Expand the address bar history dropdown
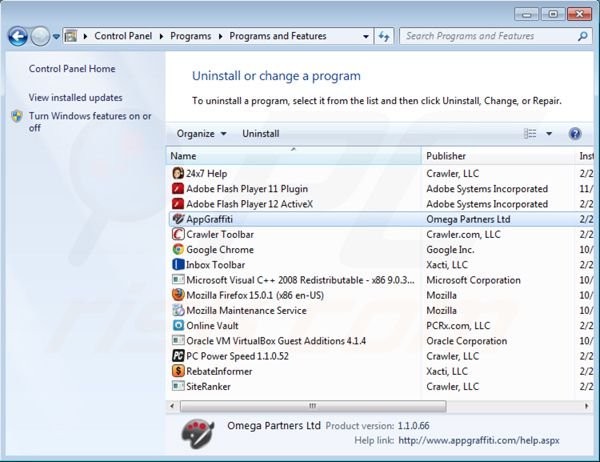The height and width of the screenshot is (462, 600). click(366, 36)
